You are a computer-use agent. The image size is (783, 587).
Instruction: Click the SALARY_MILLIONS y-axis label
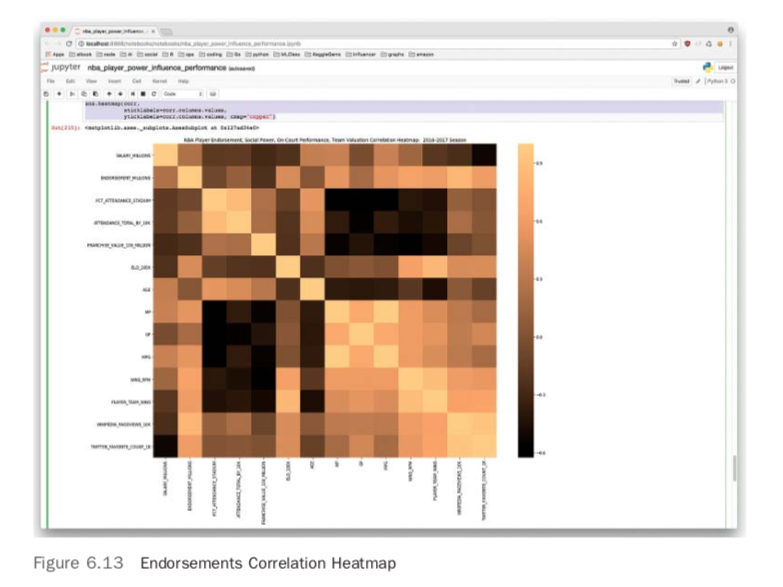click(133, 155)
